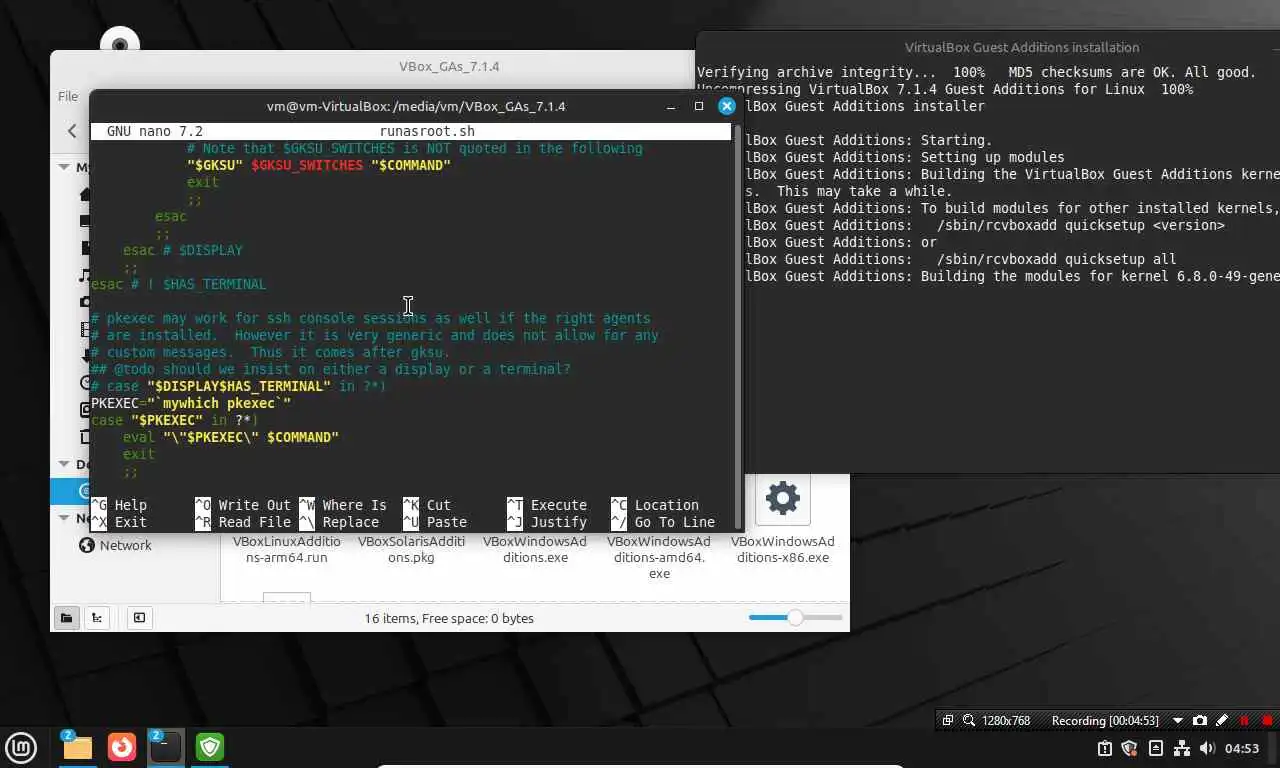
Task: Click VirtualBox Guest Additions installation title bar
Action: (x=1021, y=47)
